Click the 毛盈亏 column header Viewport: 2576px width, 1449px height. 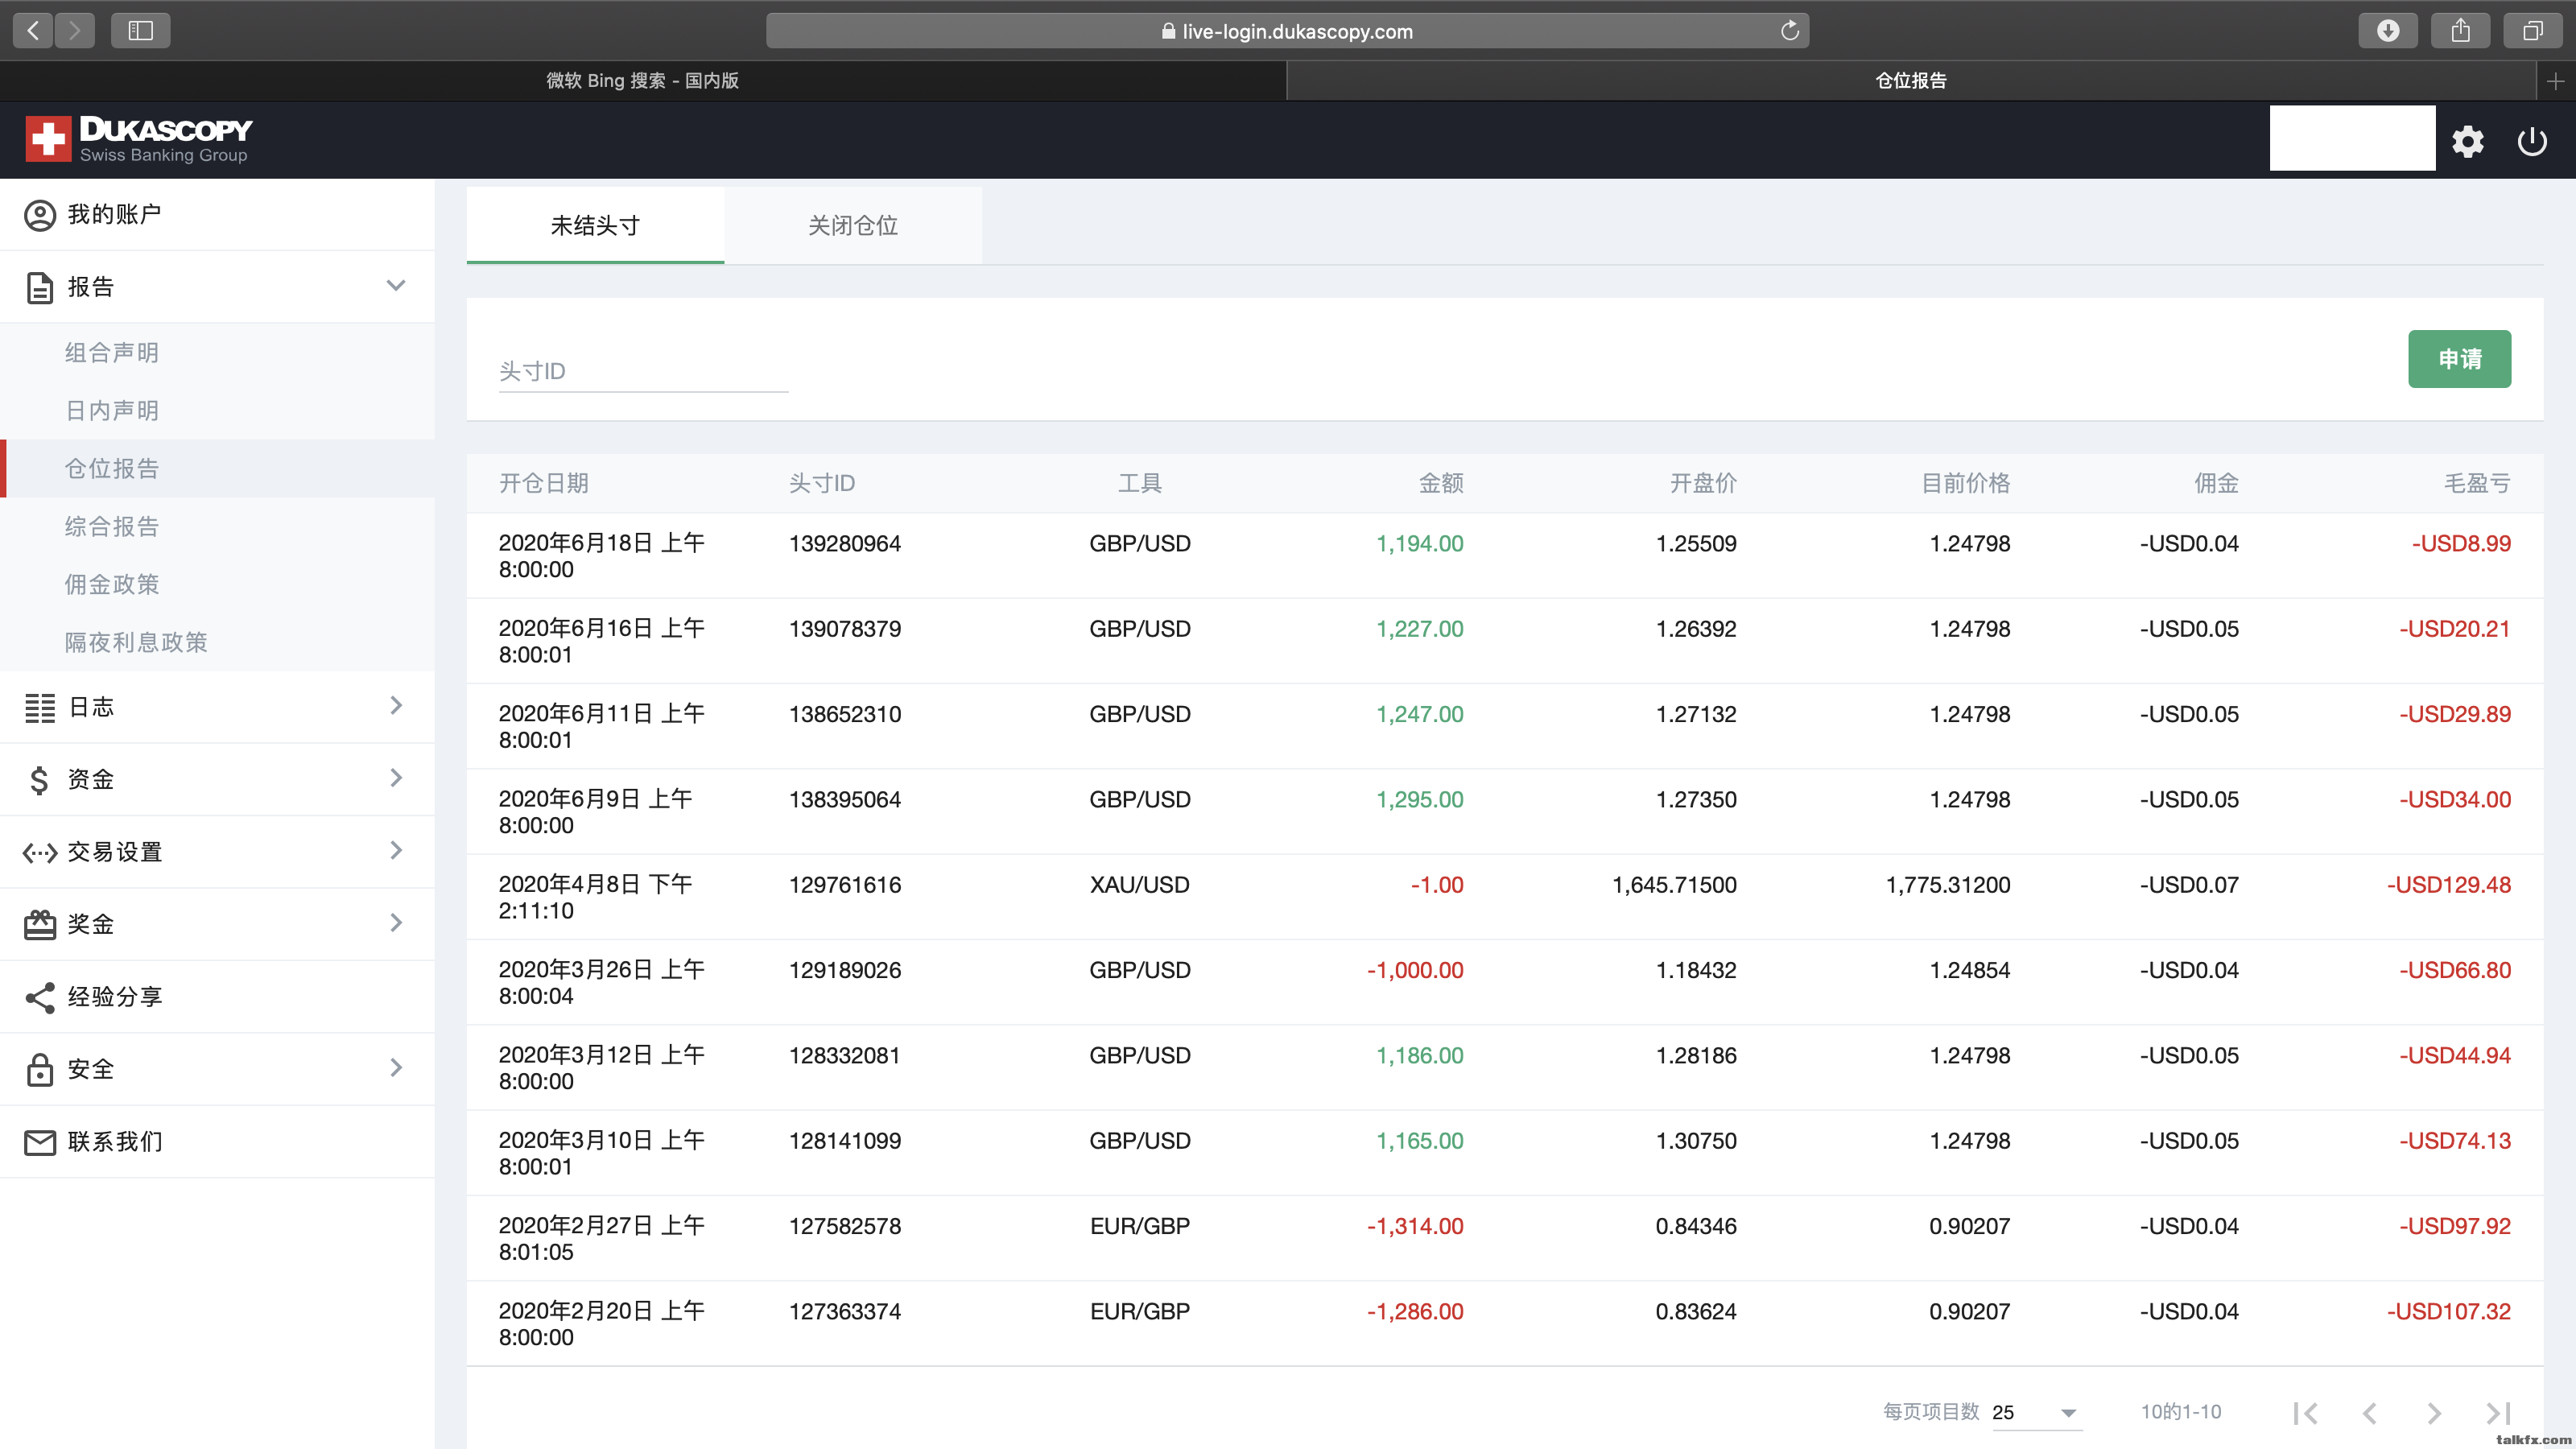point(2477,484)
